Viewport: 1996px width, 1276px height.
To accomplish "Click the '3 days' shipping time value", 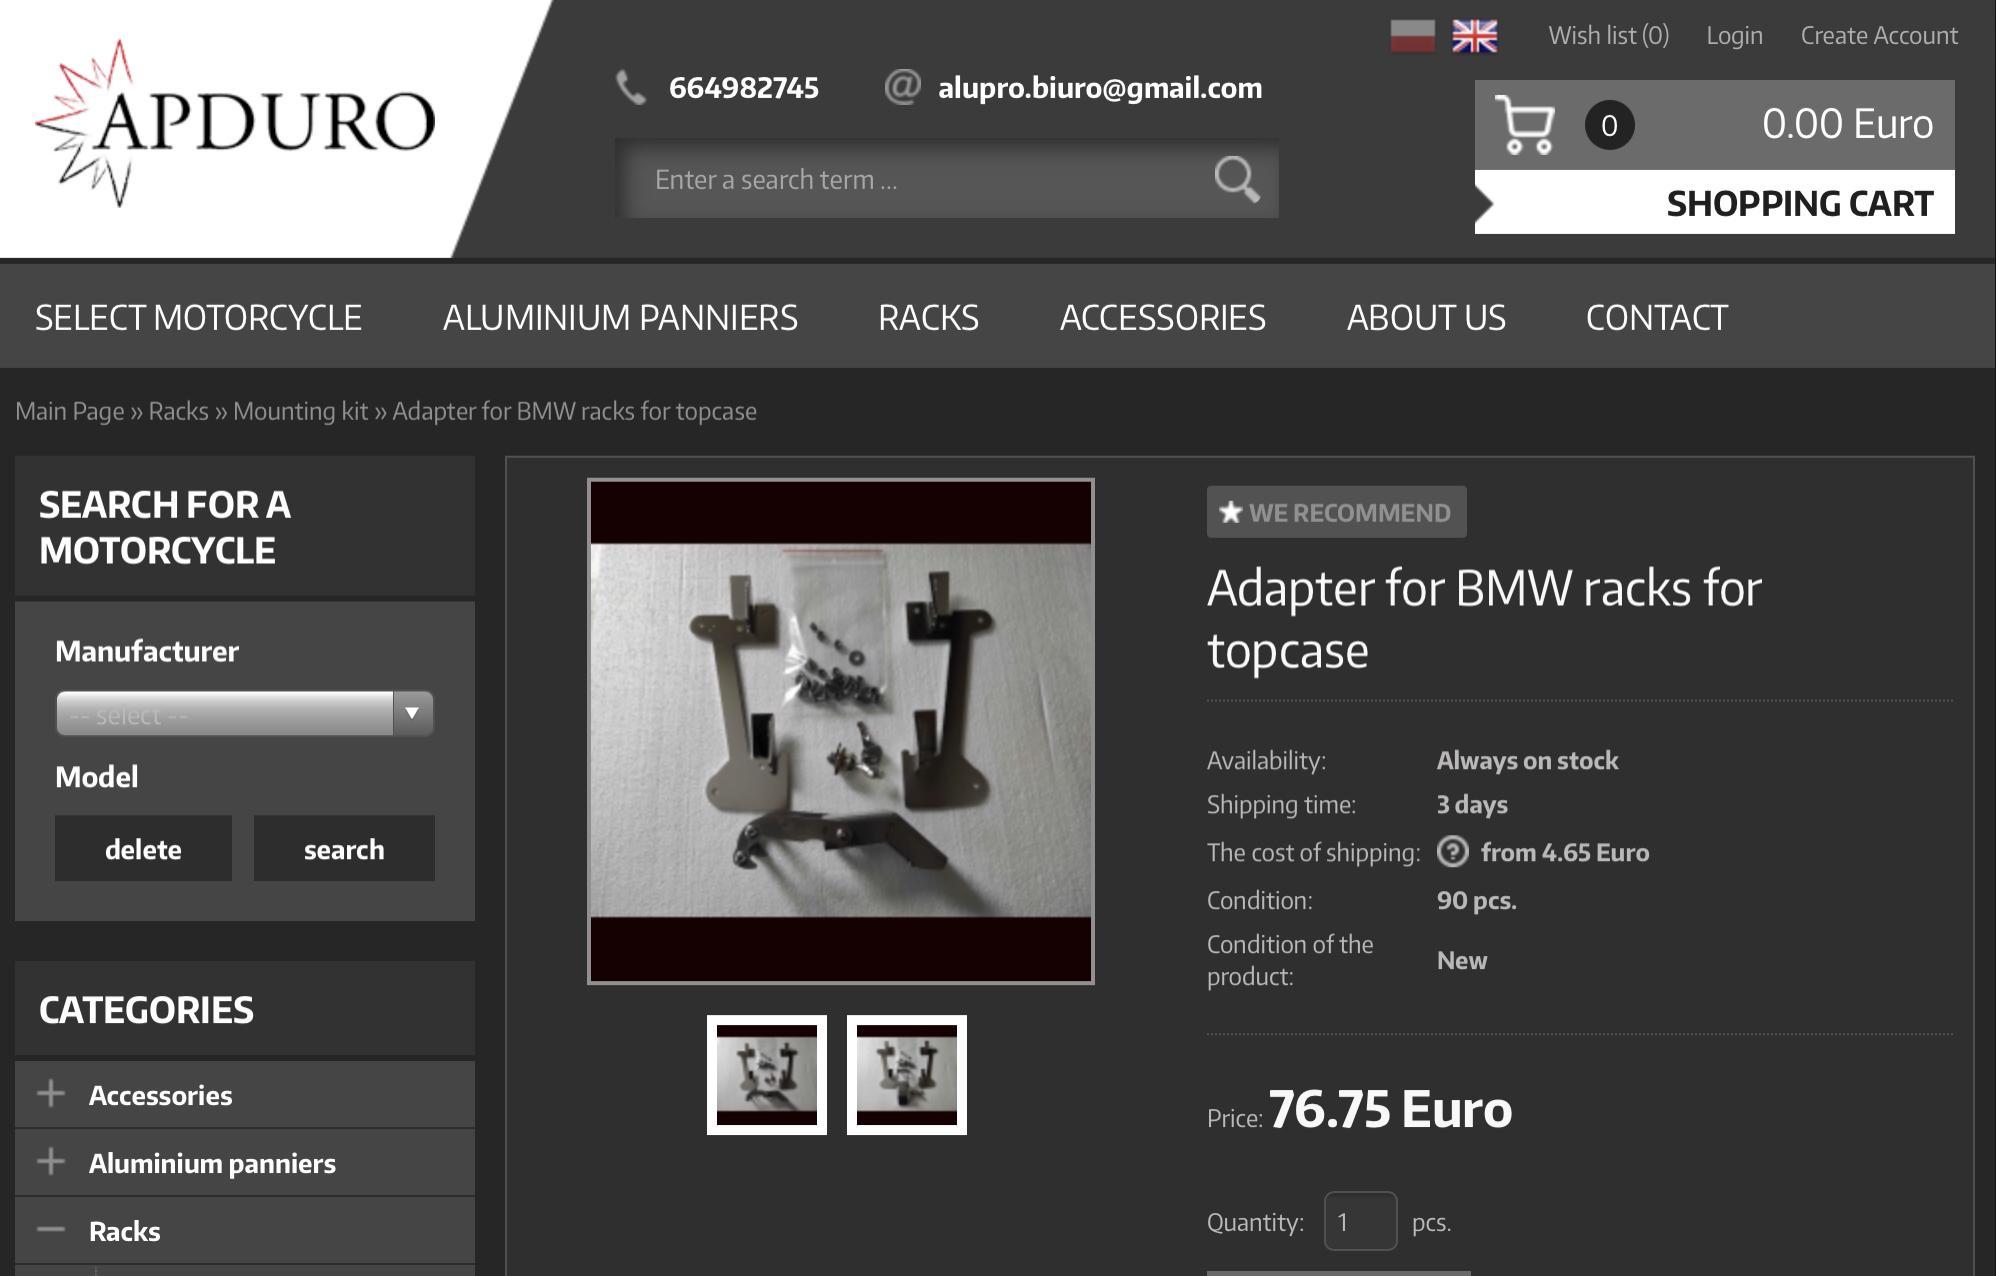I will click(x=1472, y=804).
